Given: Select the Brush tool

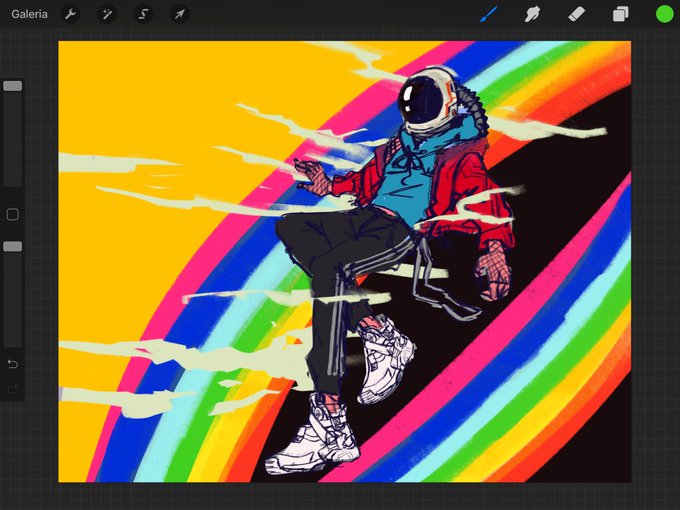Looking at the screenshot, I should pyautogui.click(x=489, y=14).
